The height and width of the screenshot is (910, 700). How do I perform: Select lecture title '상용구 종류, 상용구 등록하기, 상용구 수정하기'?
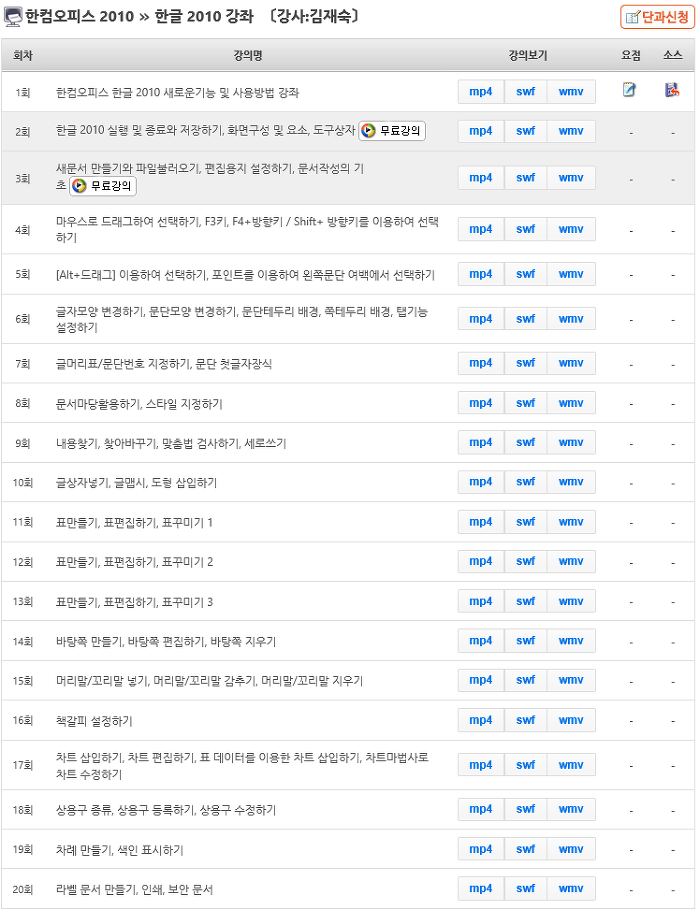pos(166,810)
